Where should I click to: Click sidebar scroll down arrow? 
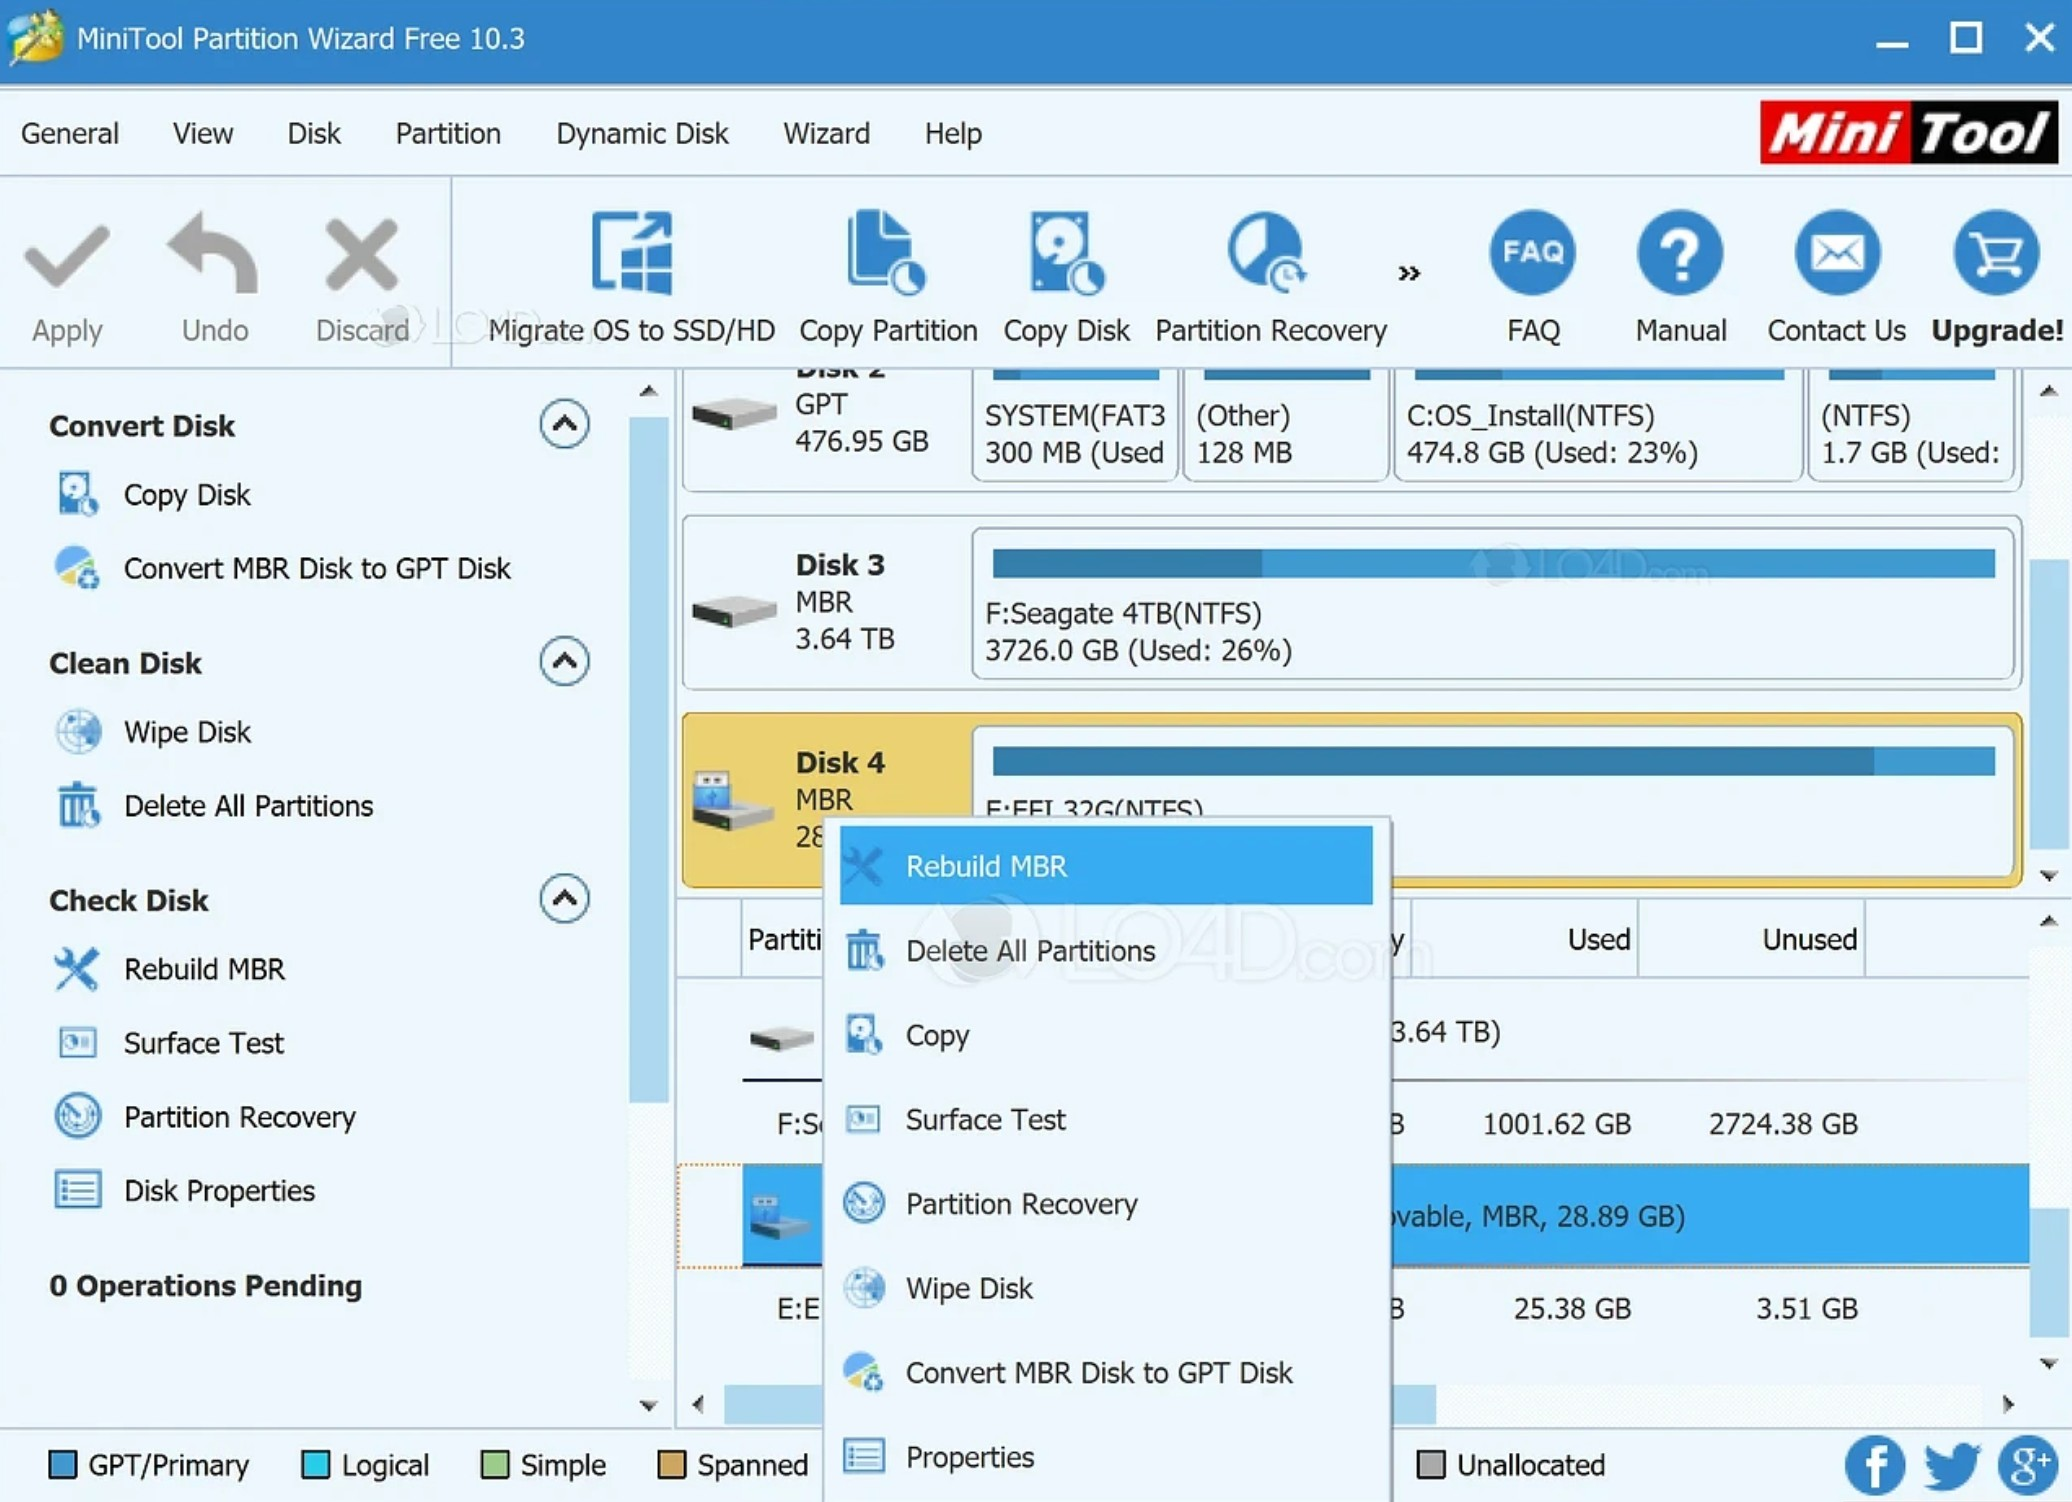pyautogui.click(x=648, y=1405)
